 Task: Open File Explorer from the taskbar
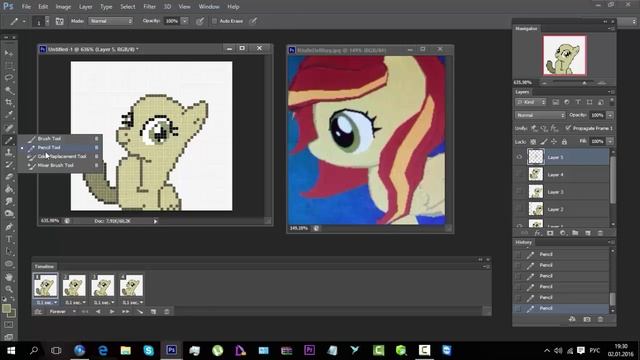[126, 350]
